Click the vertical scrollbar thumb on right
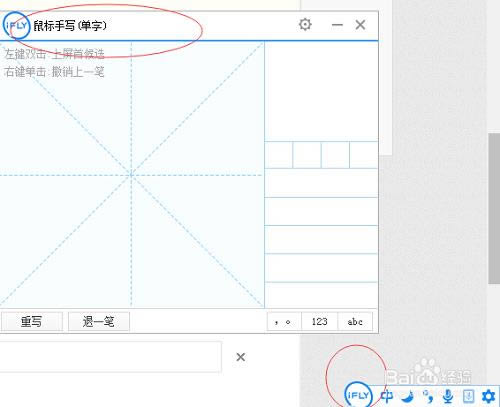The image size is (500, 407). (x=494, y=208)
